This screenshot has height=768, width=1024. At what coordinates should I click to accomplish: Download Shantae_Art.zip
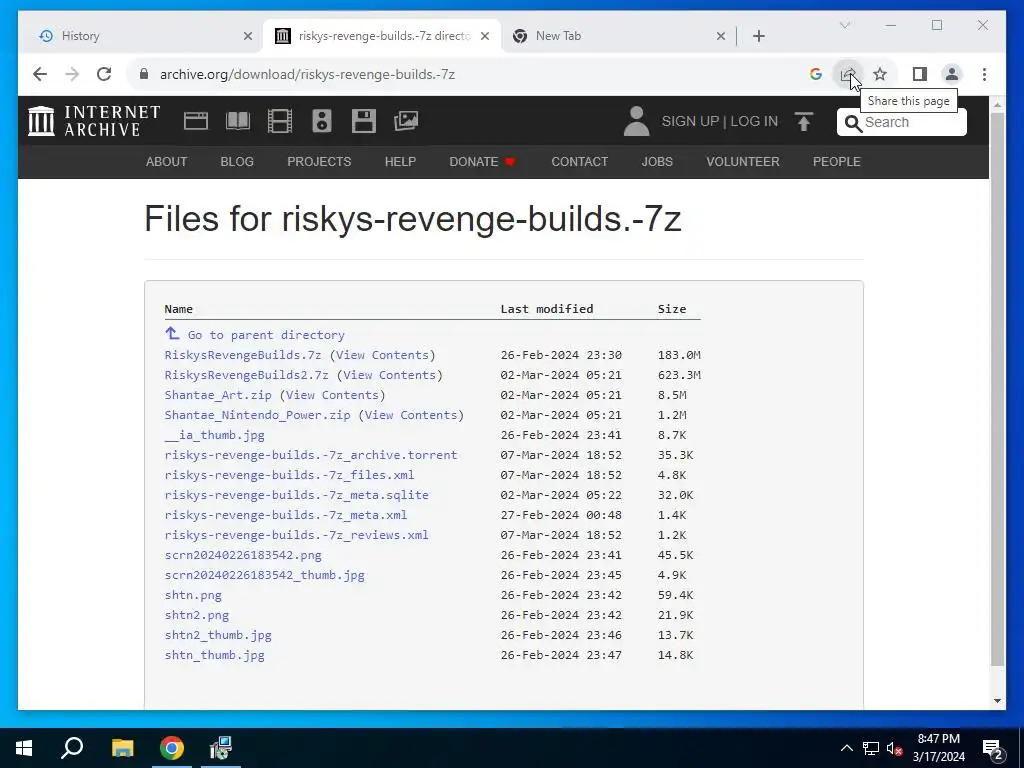(218, 395)
